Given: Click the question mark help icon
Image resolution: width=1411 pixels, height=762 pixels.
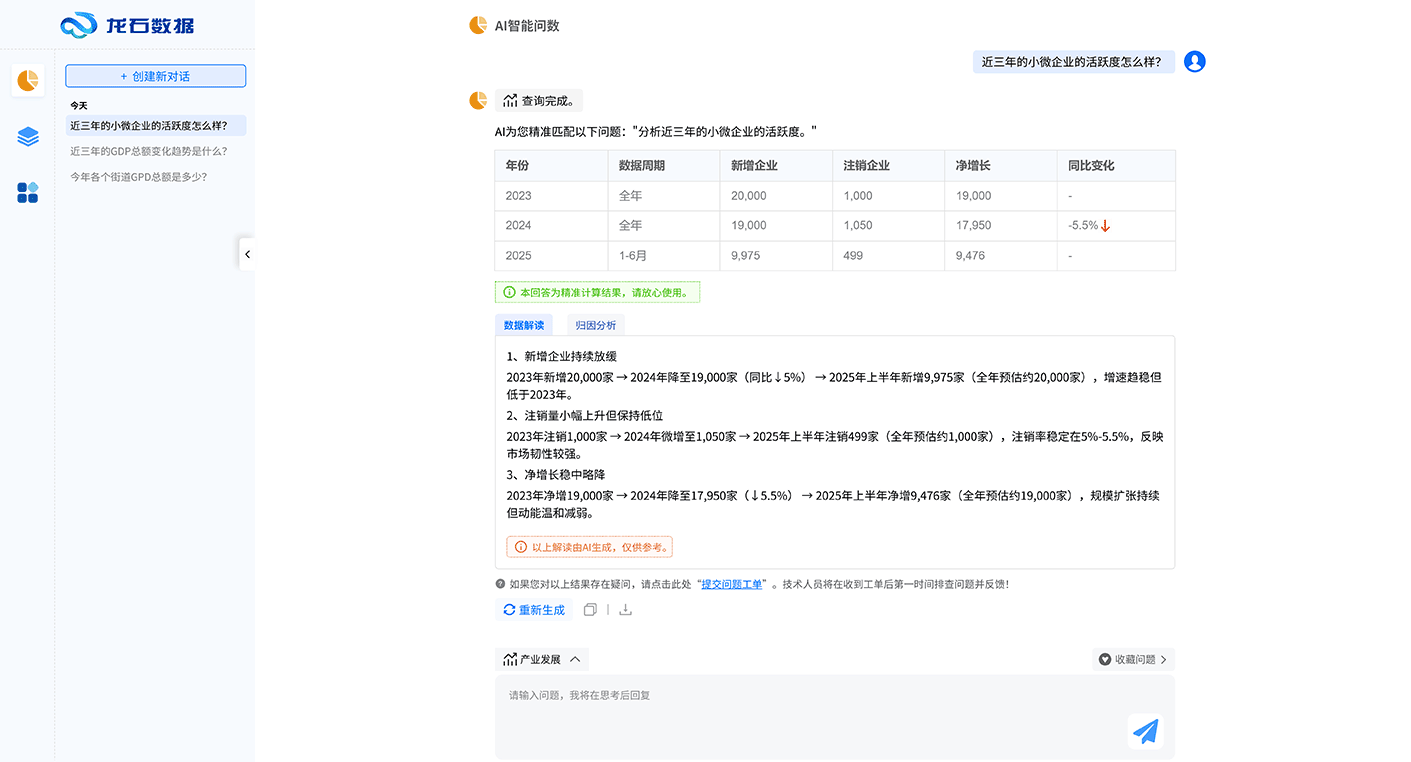Looking at the screenshot, I should (500, 584).
